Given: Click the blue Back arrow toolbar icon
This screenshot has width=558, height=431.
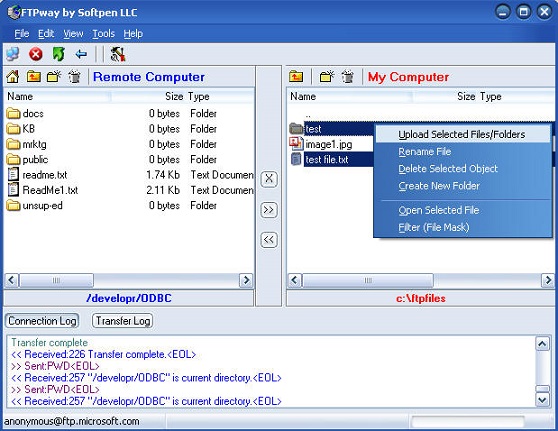Looking at the screenshot, I should pos(81,54).
